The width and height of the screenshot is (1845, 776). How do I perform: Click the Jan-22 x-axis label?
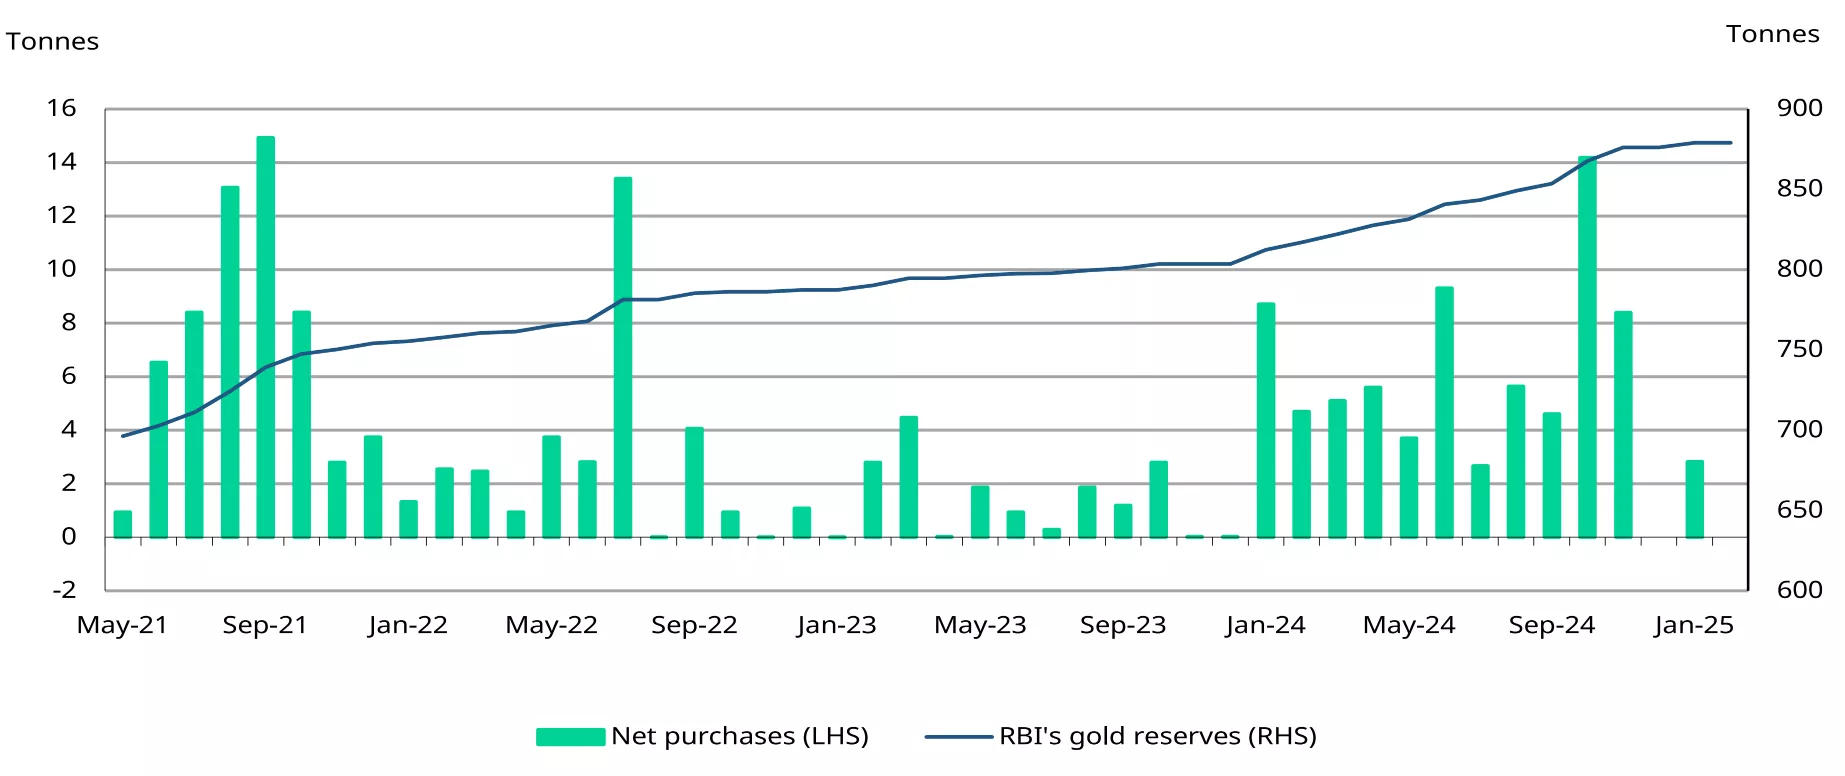coord(408,626)
